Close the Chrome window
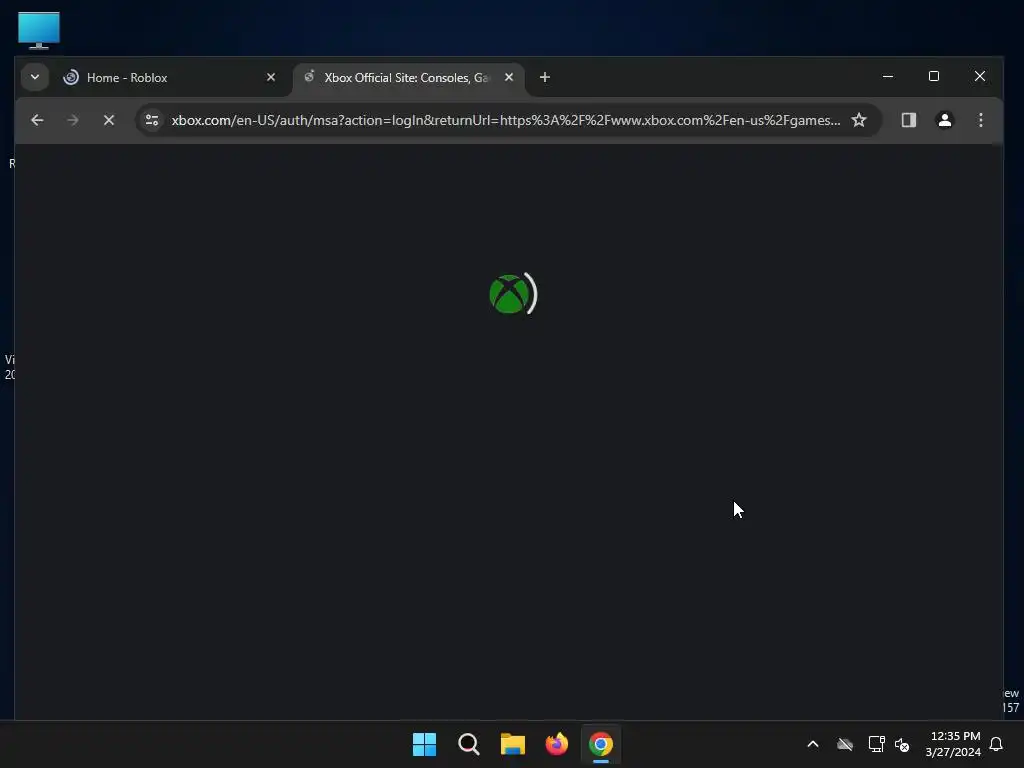The width and height of the screenshot is (1024, 768). [980, 76]
